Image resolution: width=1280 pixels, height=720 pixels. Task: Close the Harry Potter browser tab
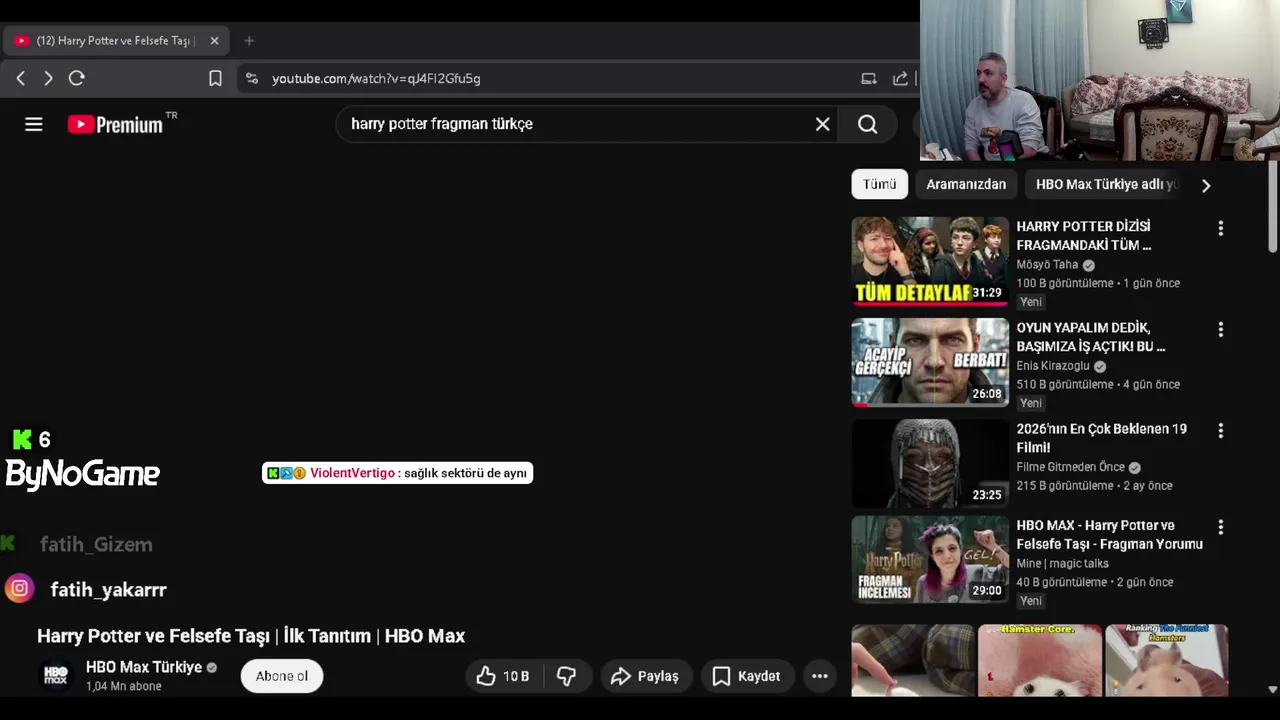[214, 41]
